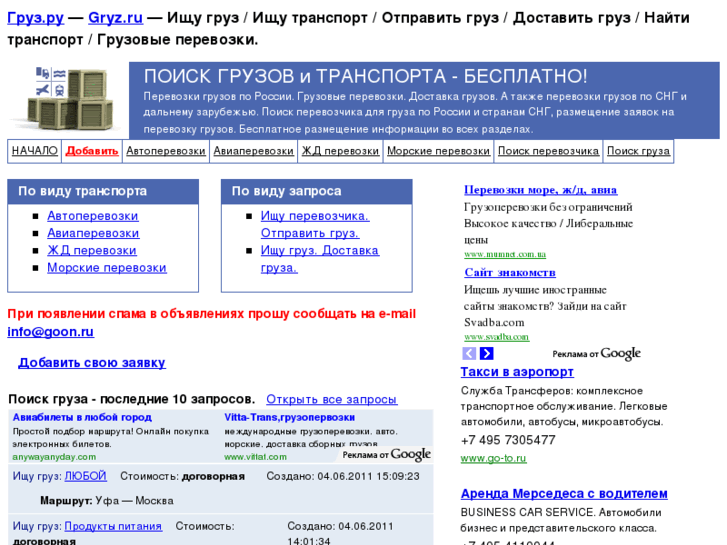Select the red Добавить menu item
The width and height of the screenshot is (727, 545).
(92, 151)
